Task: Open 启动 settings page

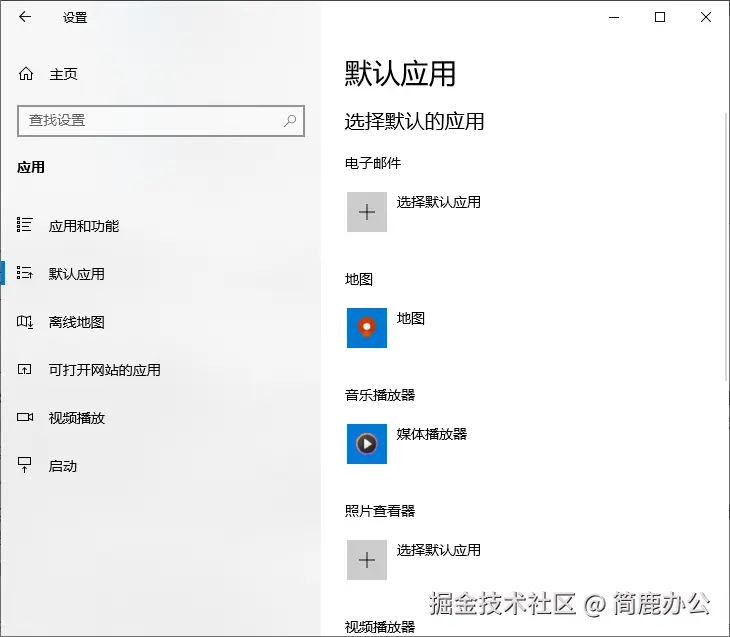Action: tap(63, 466)
